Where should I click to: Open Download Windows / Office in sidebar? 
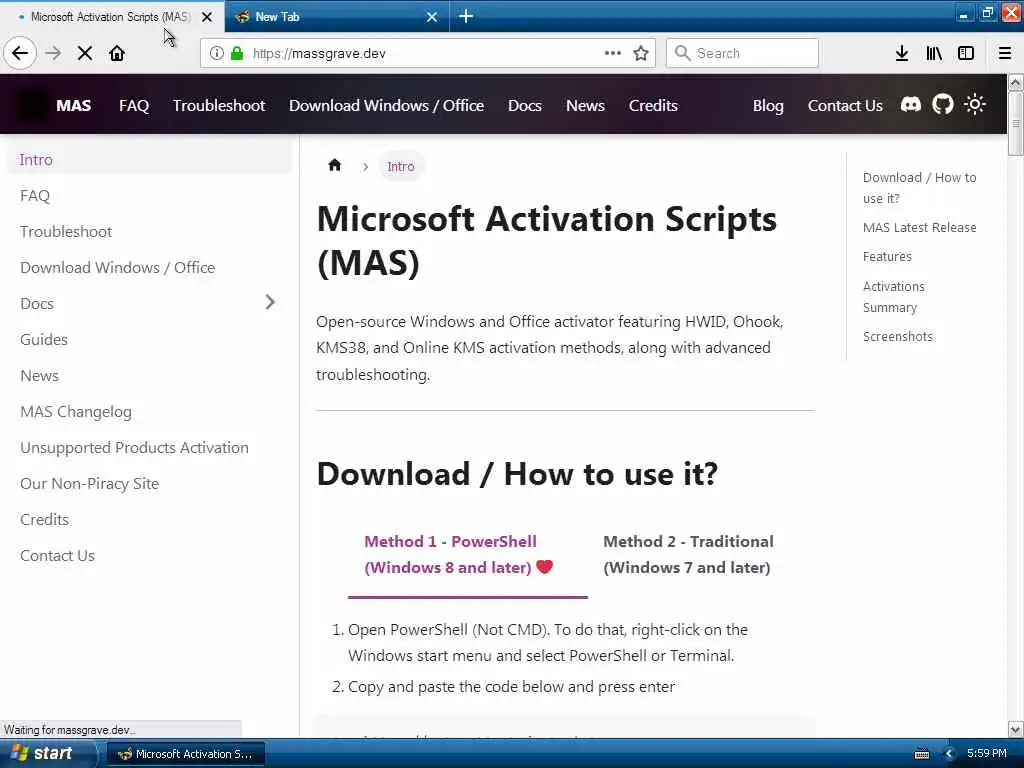point(150,267)
